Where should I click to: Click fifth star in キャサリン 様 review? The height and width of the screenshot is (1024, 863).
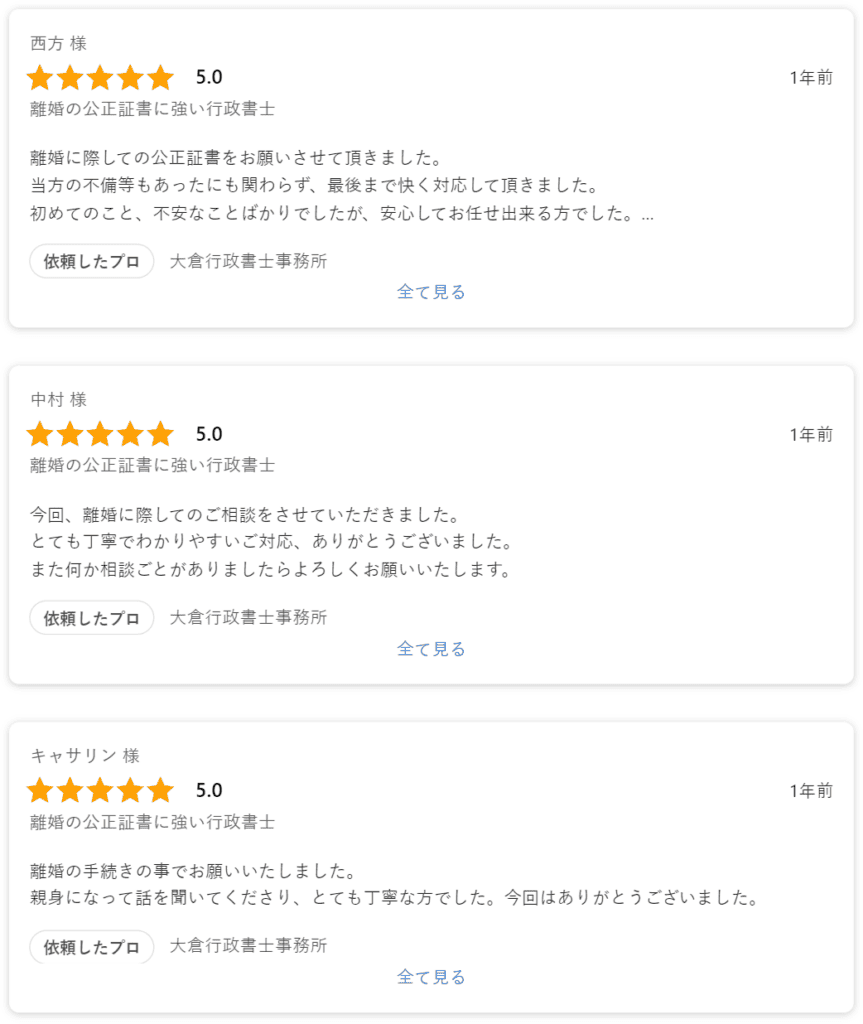coord(160,791)
